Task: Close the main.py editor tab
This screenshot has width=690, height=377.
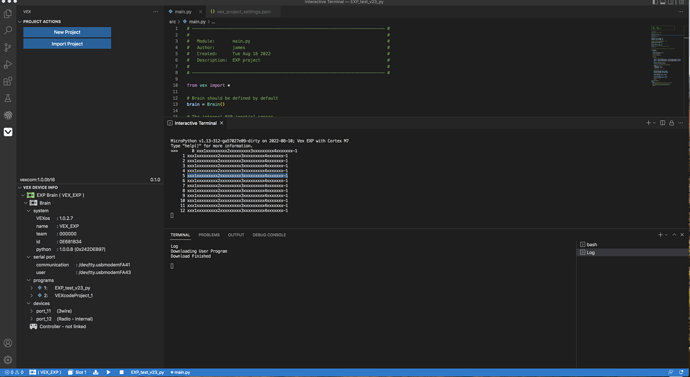Action: click(x=200, y=12)
